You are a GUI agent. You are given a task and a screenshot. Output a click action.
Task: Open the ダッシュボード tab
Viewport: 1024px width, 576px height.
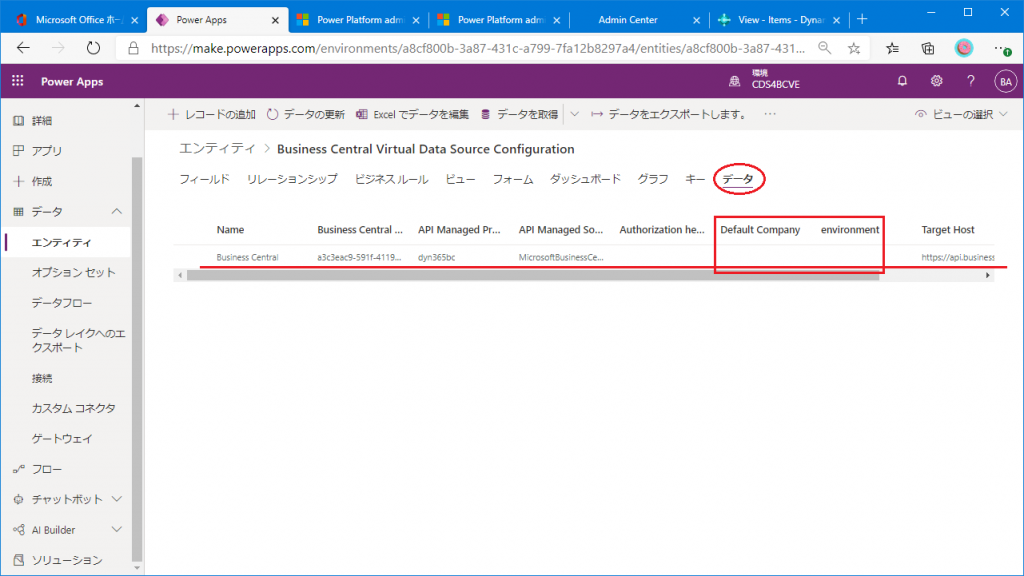point(585,179)
